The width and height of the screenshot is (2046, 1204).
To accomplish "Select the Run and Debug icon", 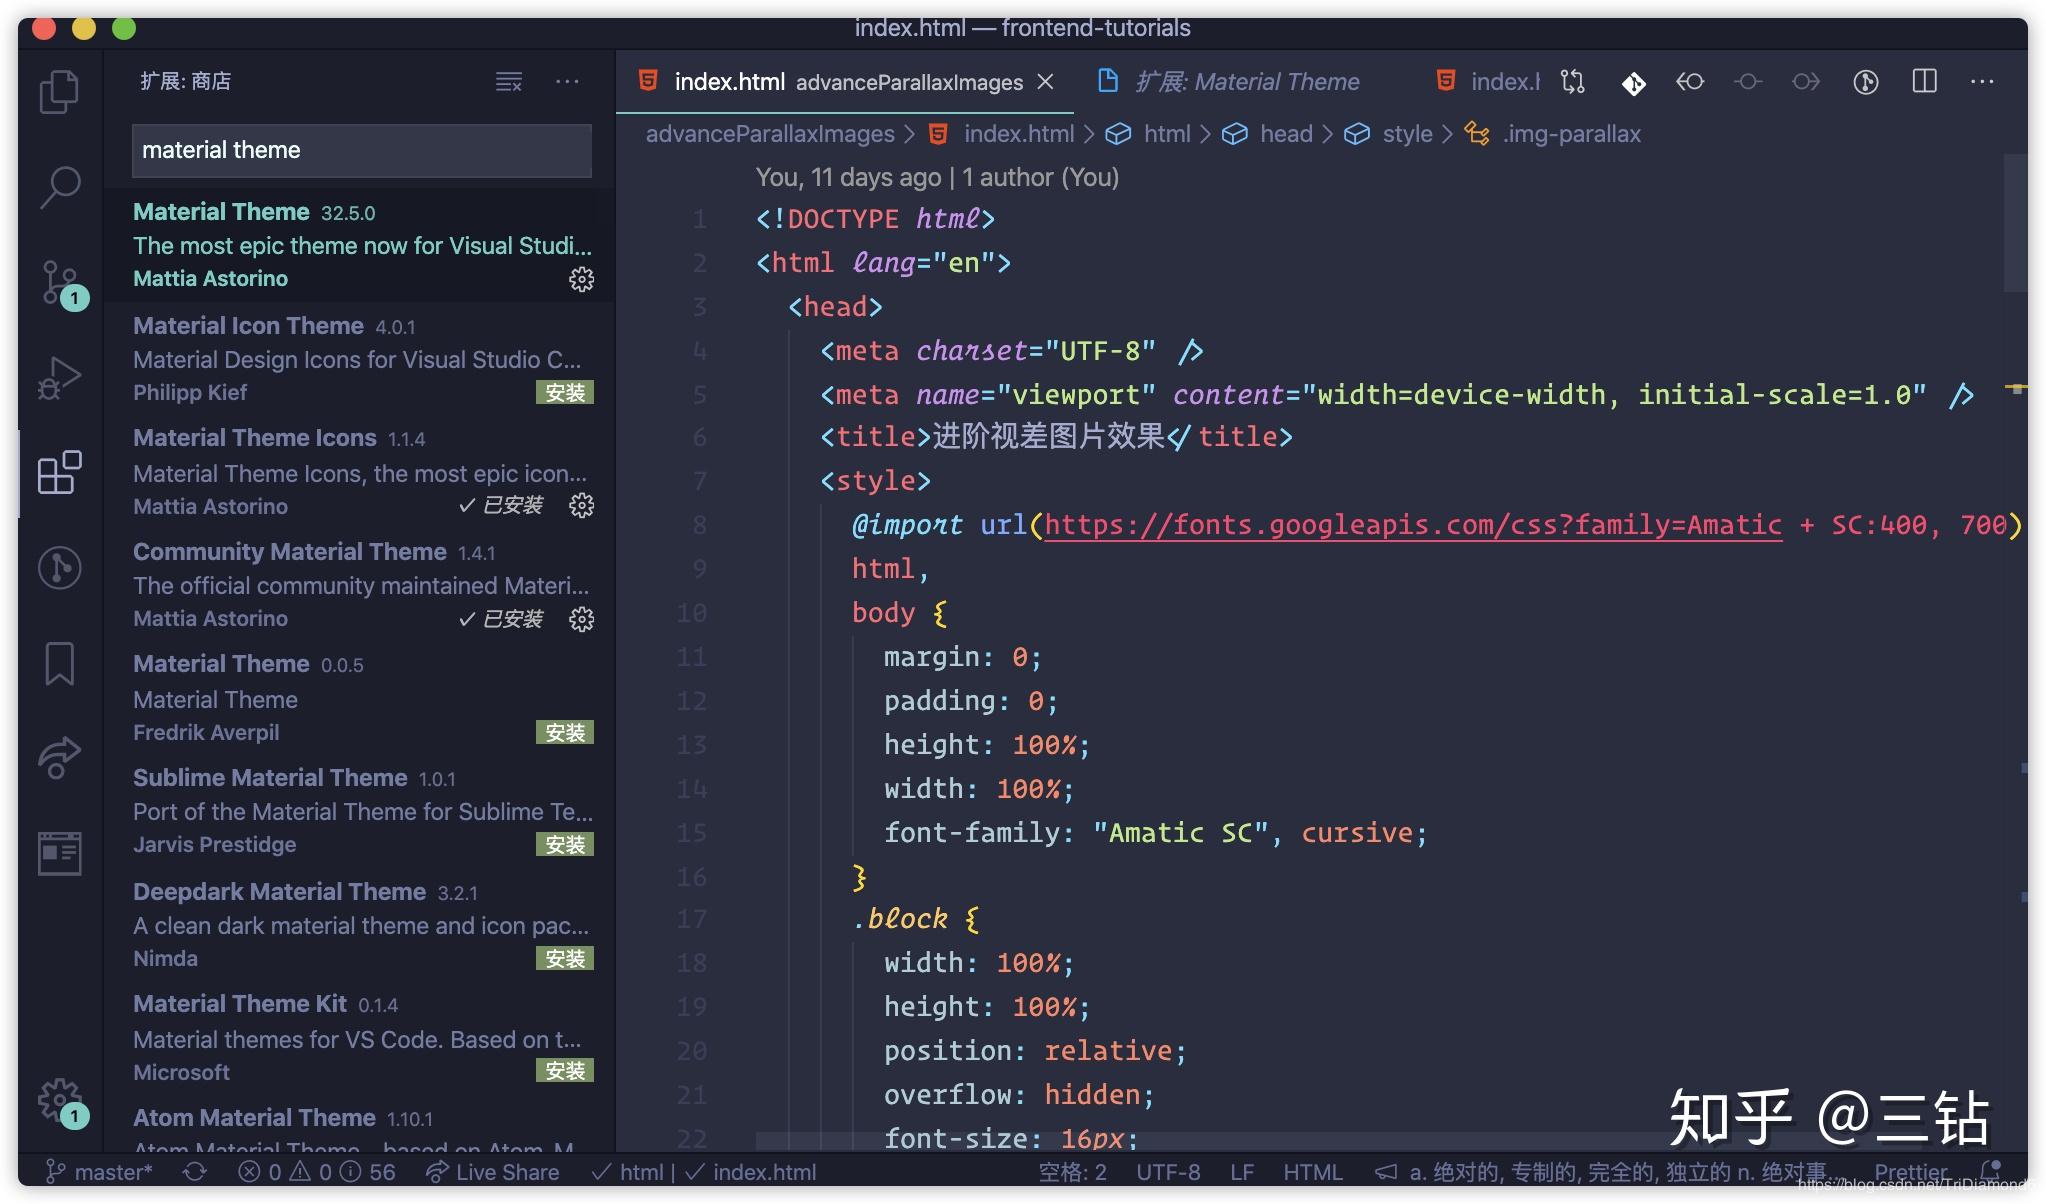I will coord(60,375).
